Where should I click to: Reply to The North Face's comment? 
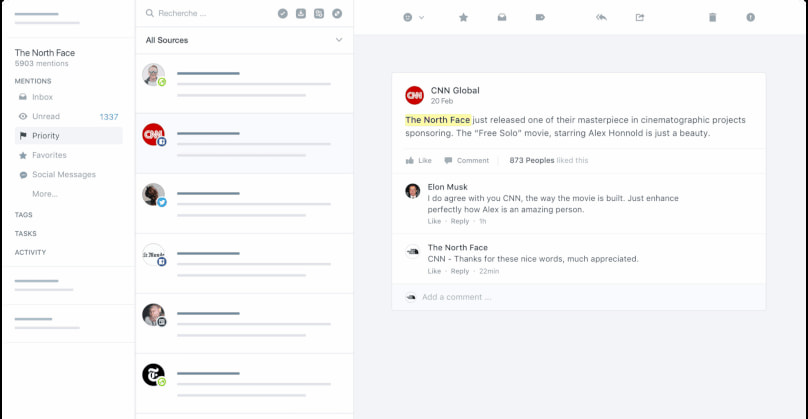(x=460, y=271)
